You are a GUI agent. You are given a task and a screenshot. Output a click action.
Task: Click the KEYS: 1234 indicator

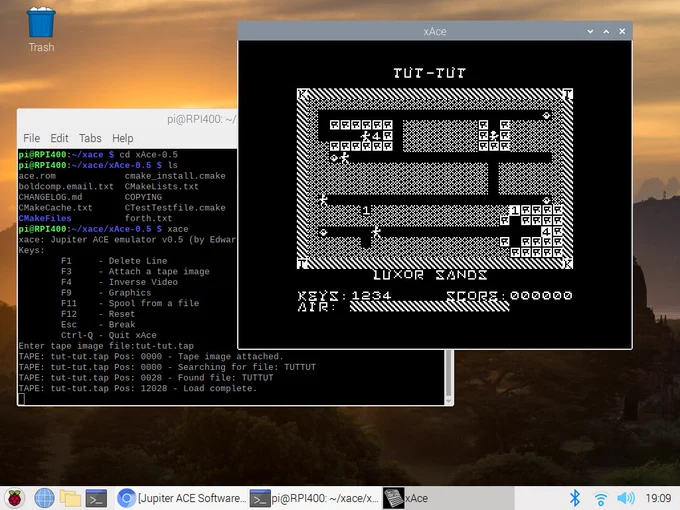[x=344, y=296]
